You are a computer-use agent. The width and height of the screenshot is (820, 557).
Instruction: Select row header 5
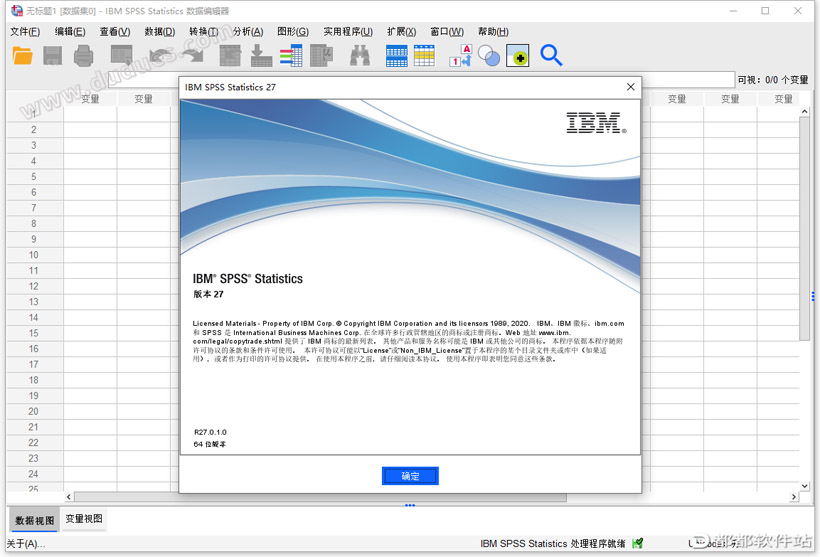34,177
